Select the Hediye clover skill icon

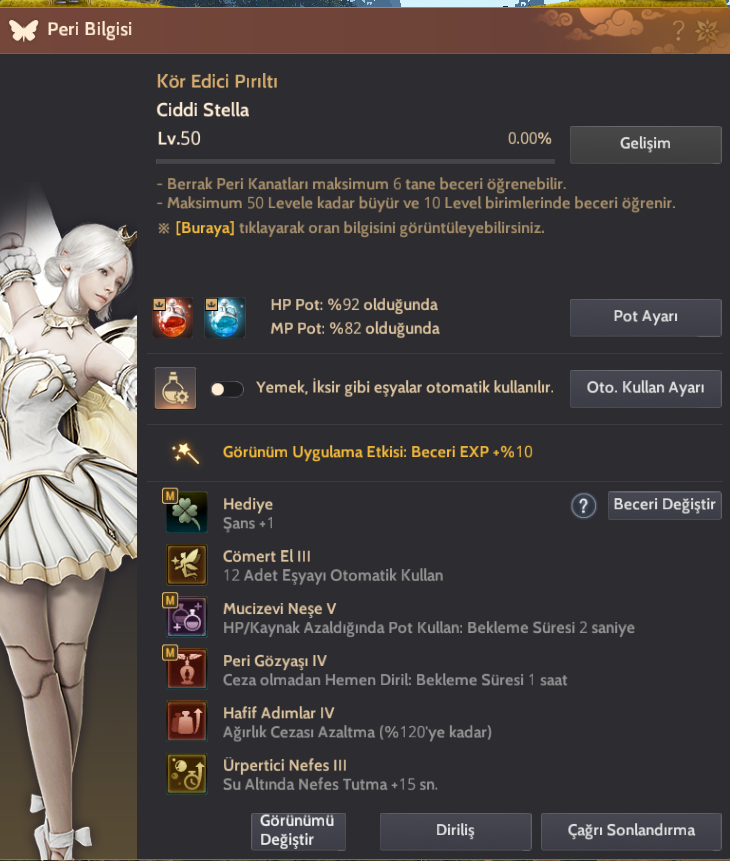[x=187, y=512]
